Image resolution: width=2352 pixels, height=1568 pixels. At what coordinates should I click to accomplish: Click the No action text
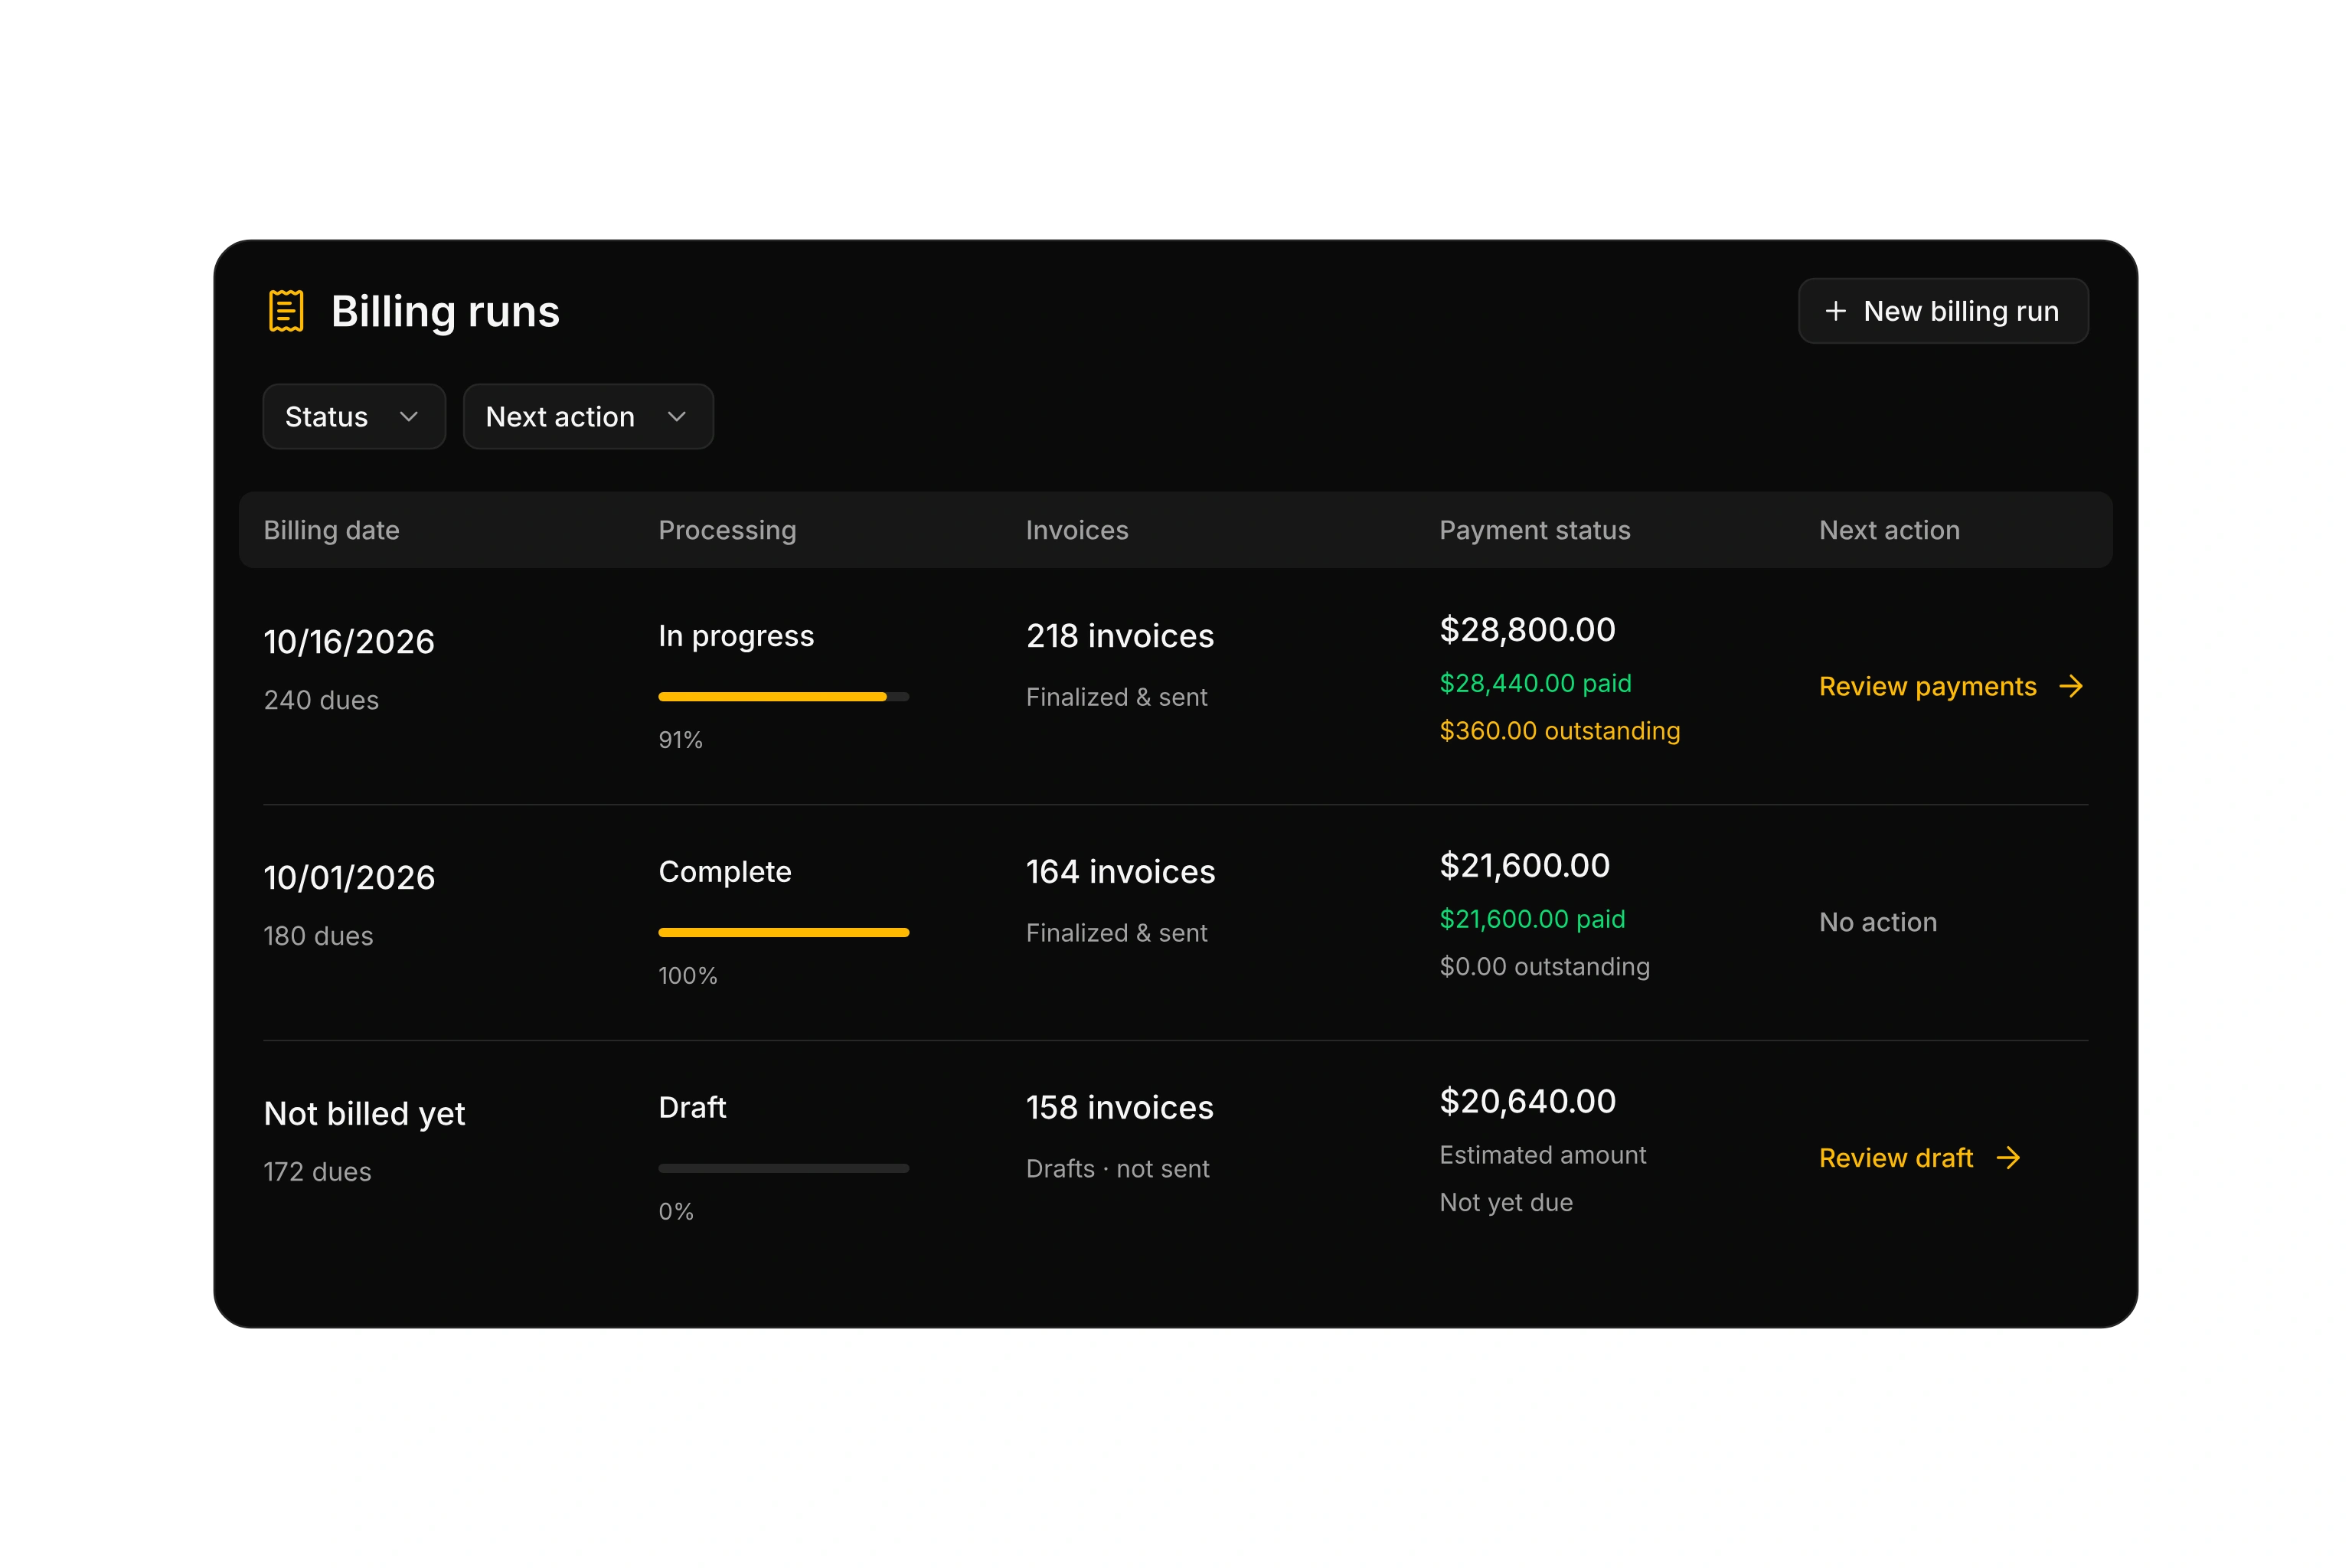tap(1878, 922)
